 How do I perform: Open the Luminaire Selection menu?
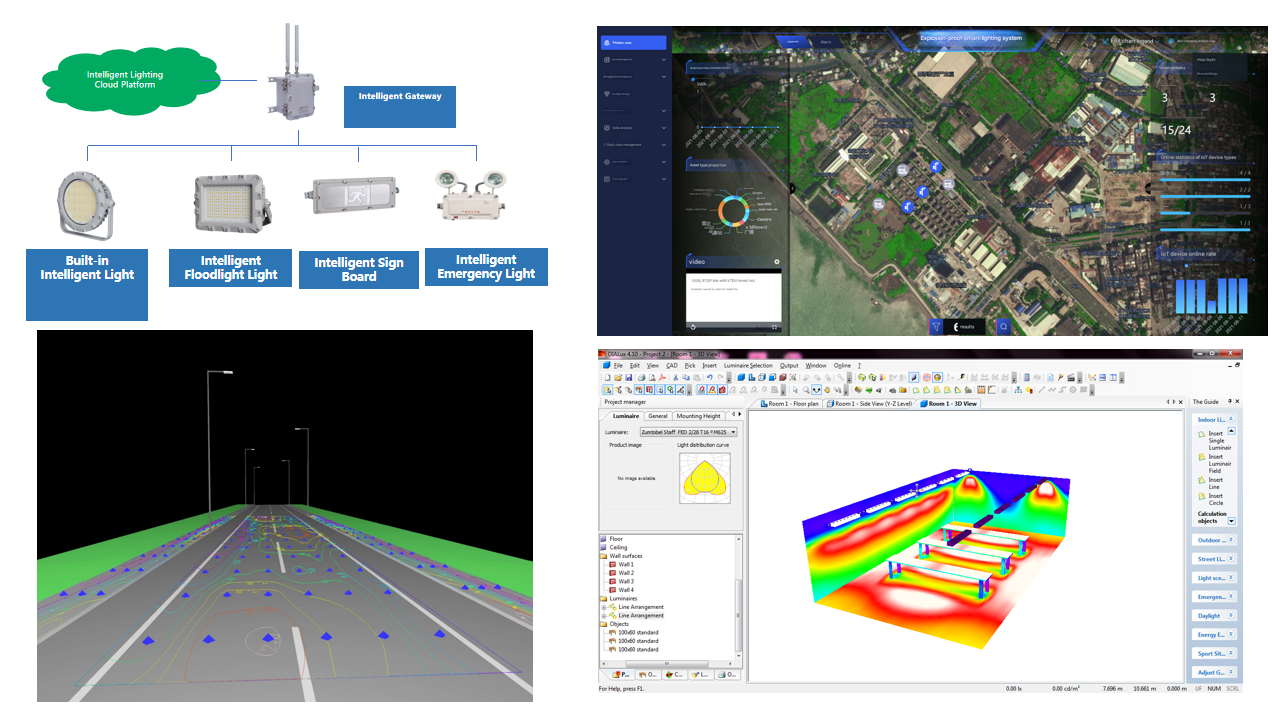[x=748, y=365]
